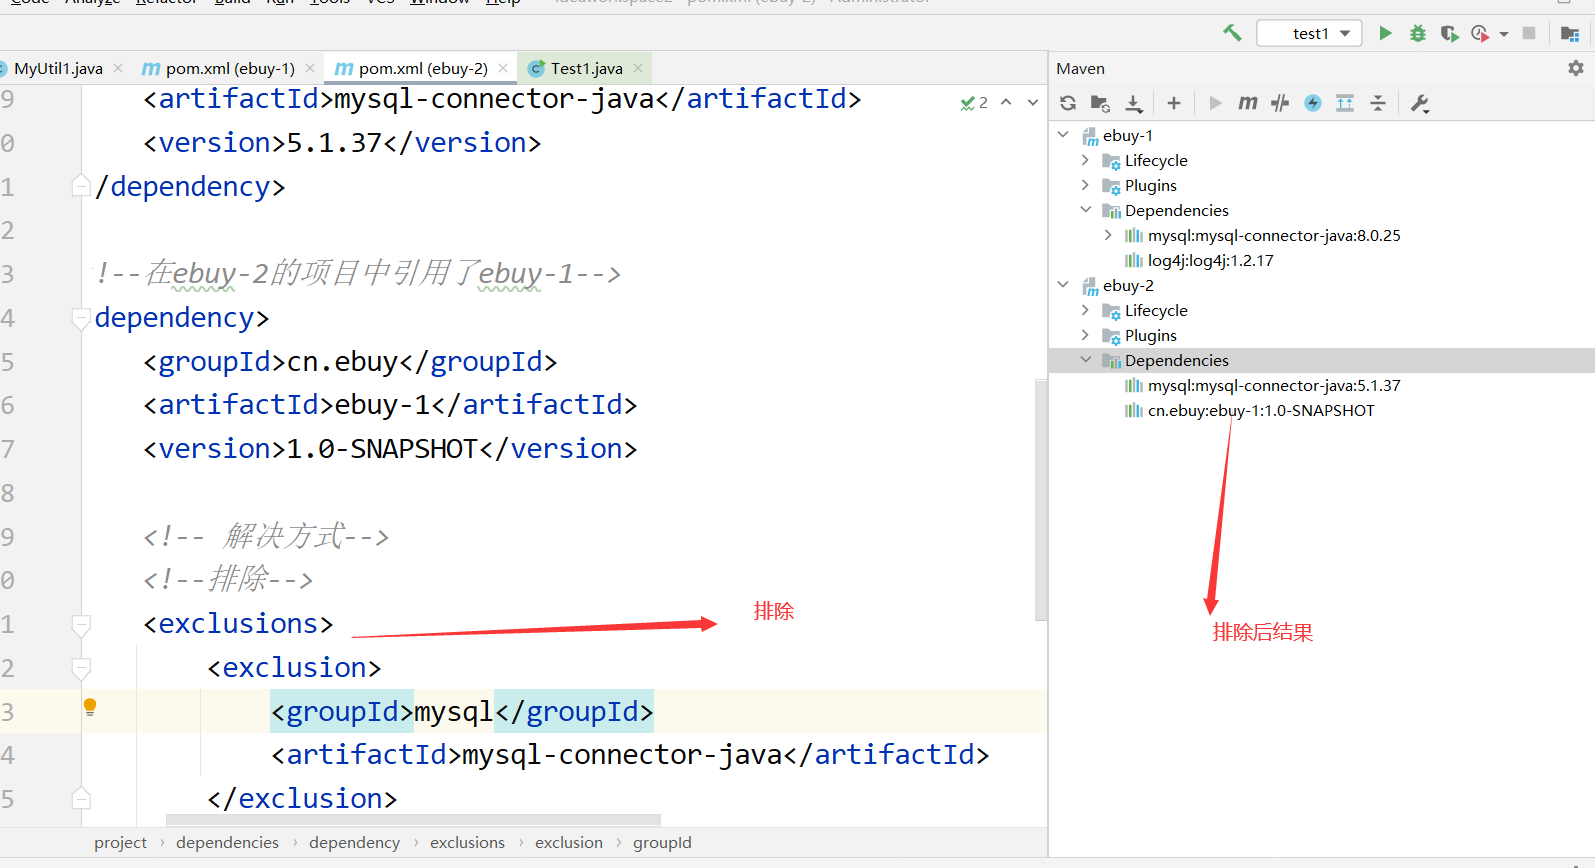Screen dimensions: 1595x868
Task: Collapse the ebuy-2 project node
Action: pyautogui.click(x=1063, y=285)
